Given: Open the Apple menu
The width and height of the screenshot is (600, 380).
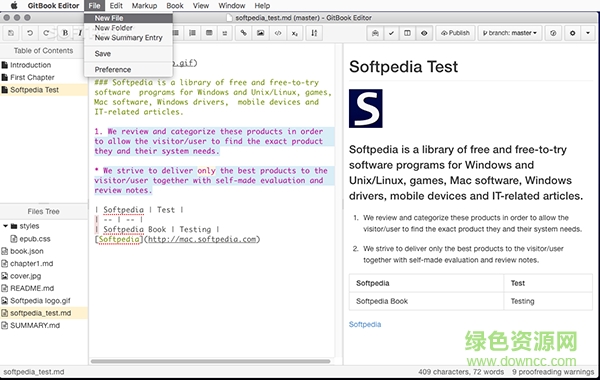Looking at the screenshot, I should pos(14,6).
